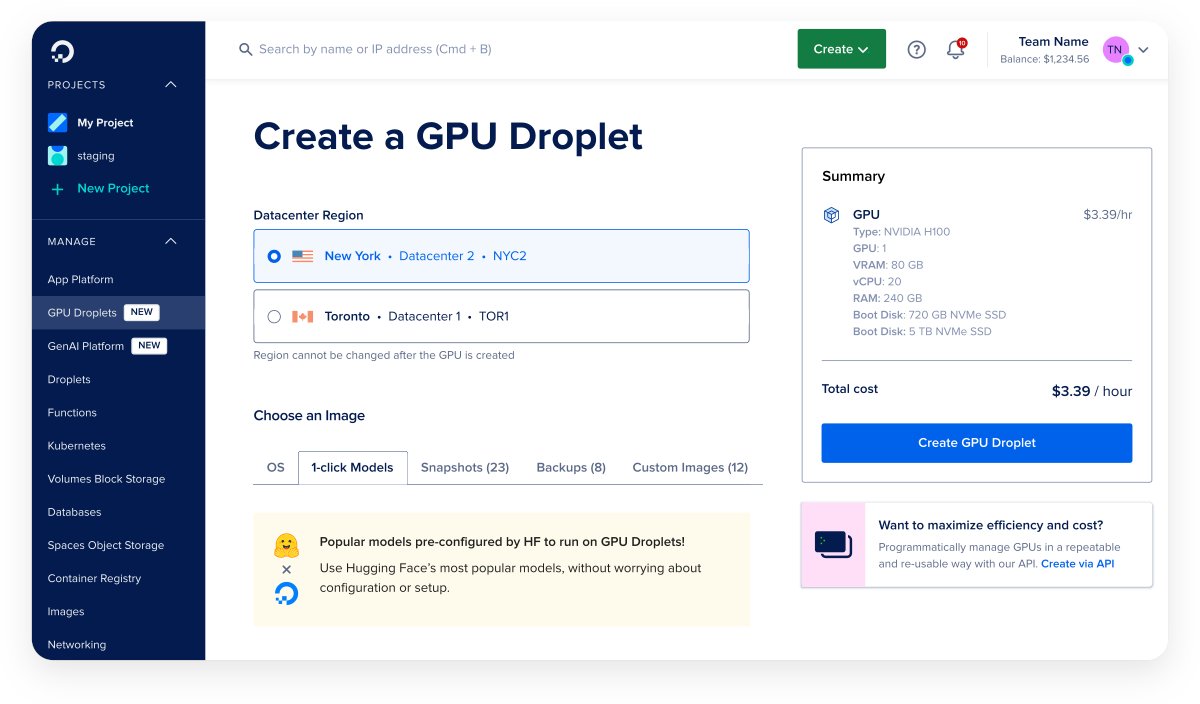Open the notifications bell
This screenshot has width=1200, height=704.
pos(955,49)
